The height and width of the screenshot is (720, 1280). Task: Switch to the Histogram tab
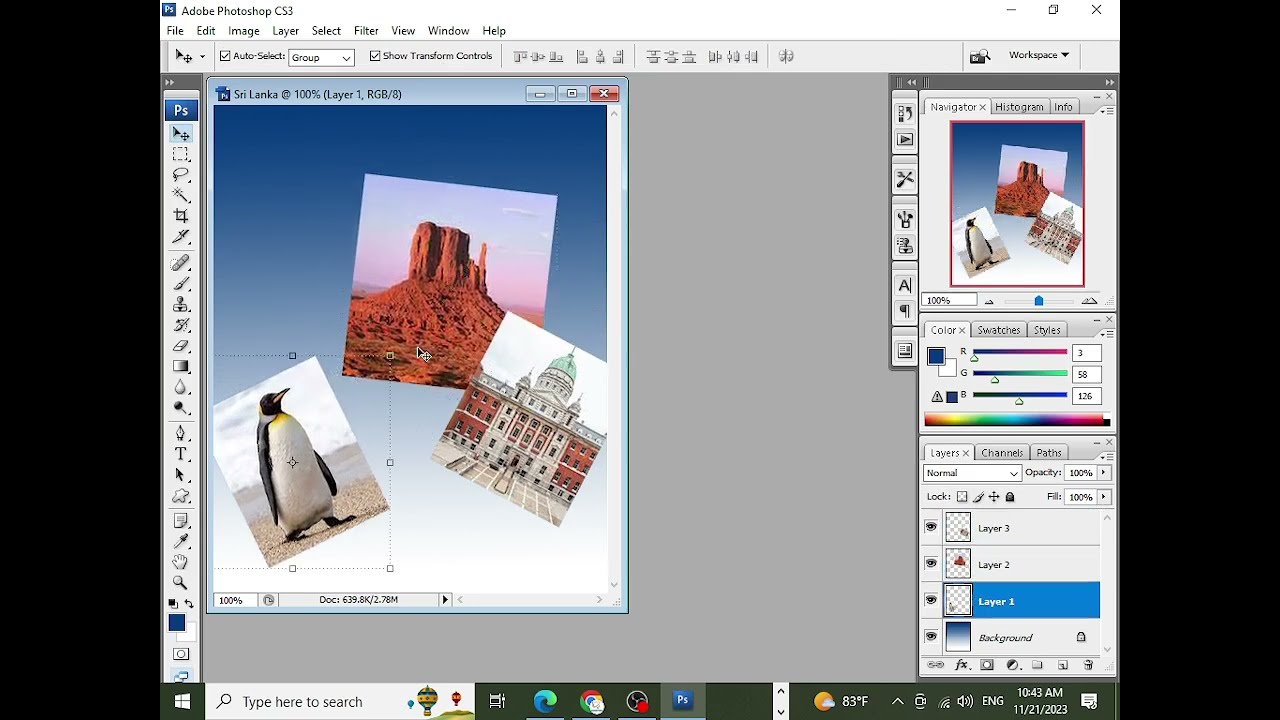(x=1019, y=107)
